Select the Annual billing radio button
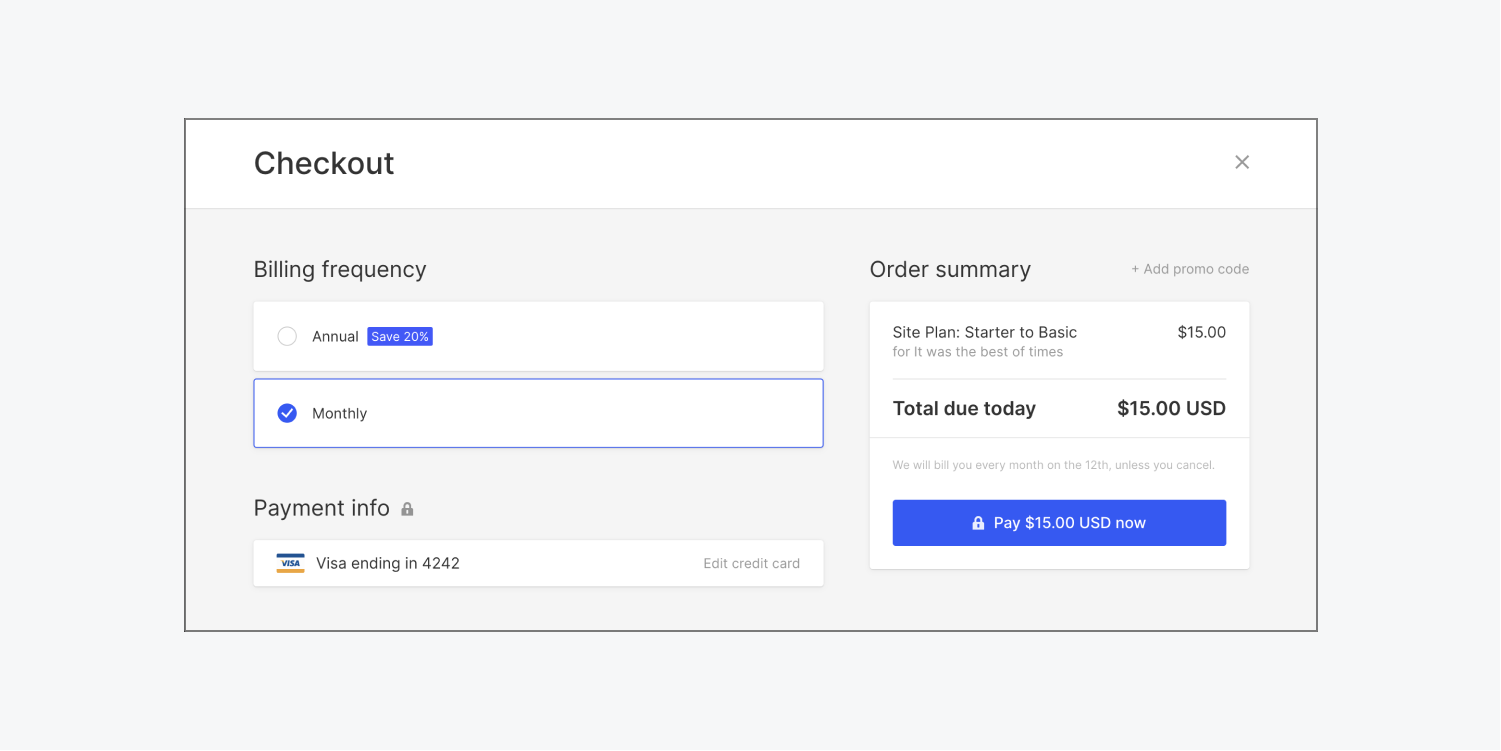Image resolution: width=1501 pixels, height=751 pixels. (287, 336)
